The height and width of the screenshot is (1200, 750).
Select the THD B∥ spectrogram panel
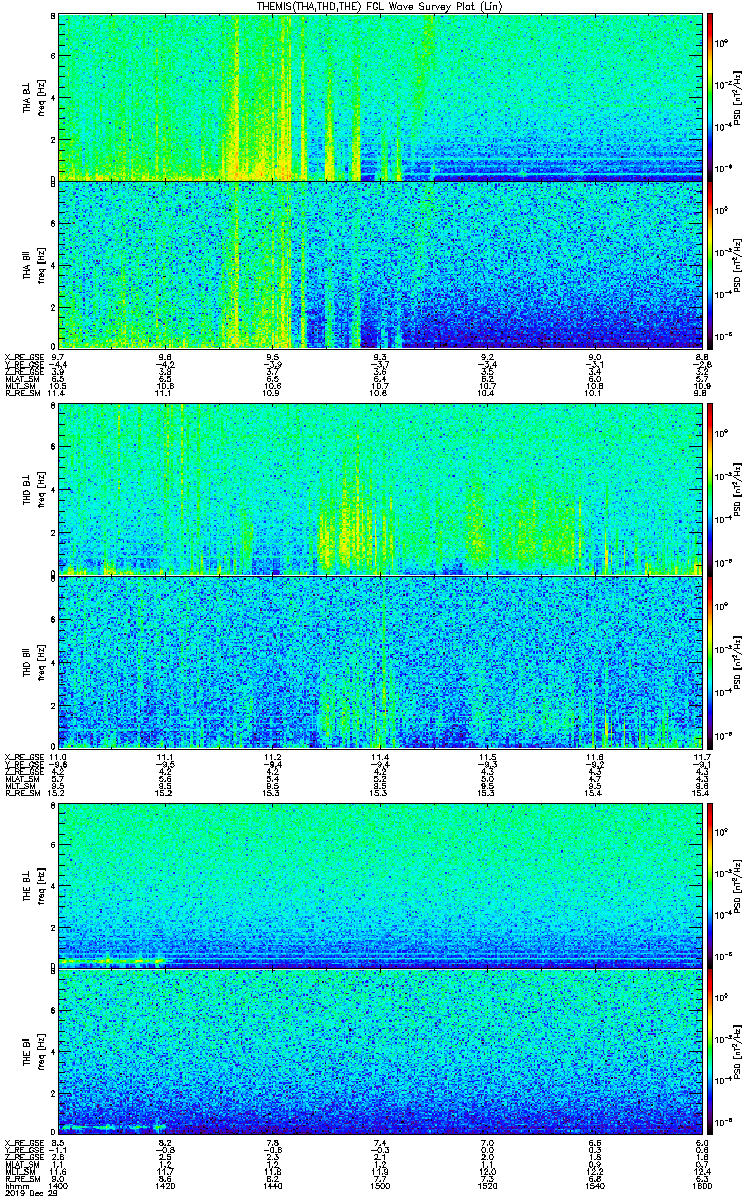pos(381,660)
